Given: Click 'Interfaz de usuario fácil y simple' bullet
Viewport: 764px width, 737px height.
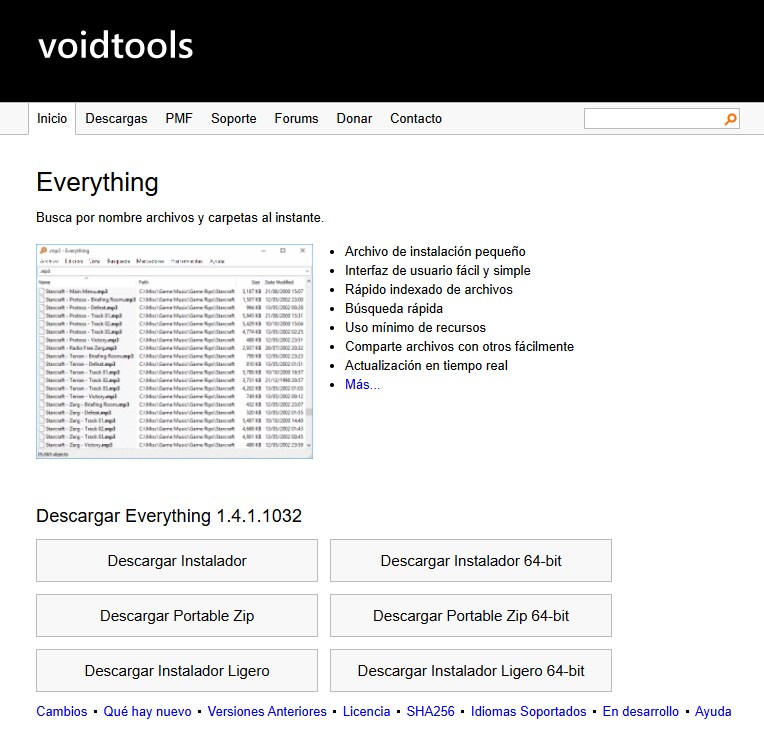Looking at the screenshot, I should pyautogui.click(x=438, y=270).
